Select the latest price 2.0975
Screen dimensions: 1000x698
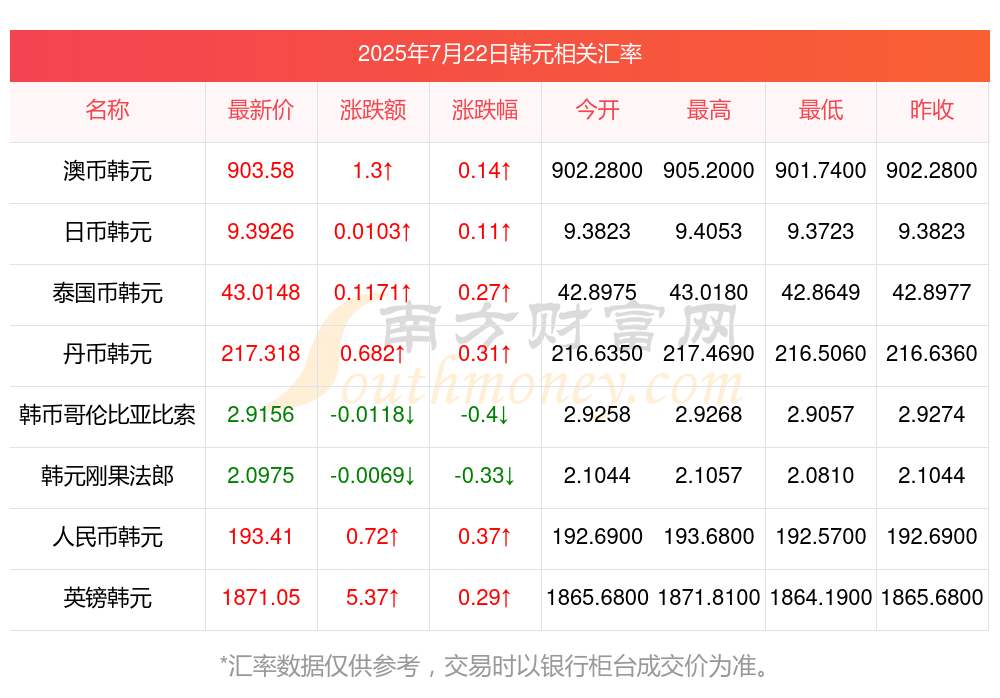[x=261, y=476]
